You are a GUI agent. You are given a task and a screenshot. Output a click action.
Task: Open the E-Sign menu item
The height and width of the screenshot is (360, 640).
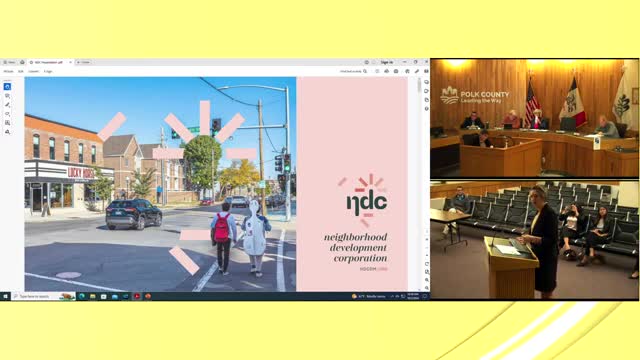pyautogui.click(x=48, y=71)
